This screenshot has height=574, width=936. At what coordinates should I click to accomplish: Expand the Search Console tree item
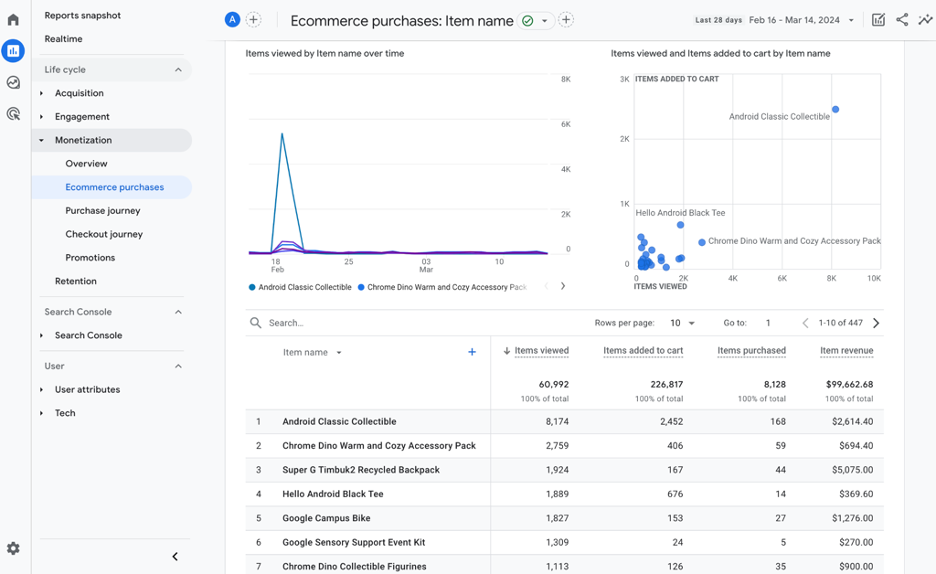pos(41,335)
